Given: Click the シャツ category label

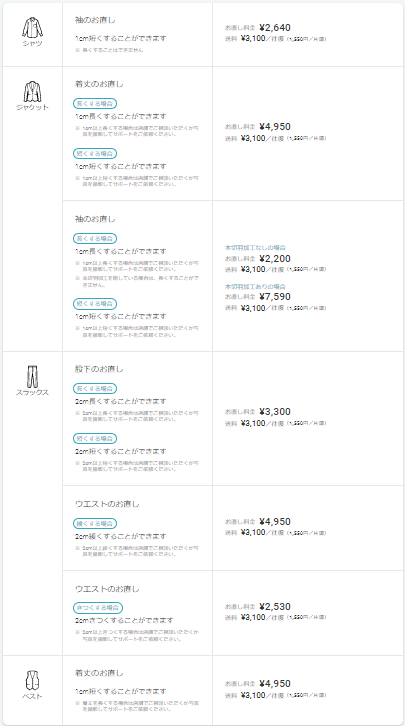Looking at the screenshot, I should [32, 44].
